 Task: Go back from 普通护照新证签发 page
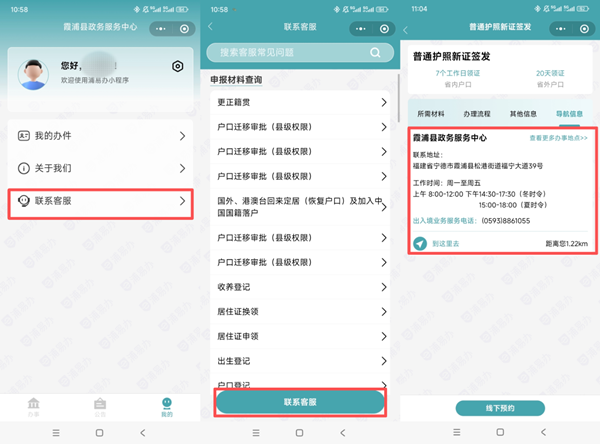pyautogui.click(x=406, y=30)
